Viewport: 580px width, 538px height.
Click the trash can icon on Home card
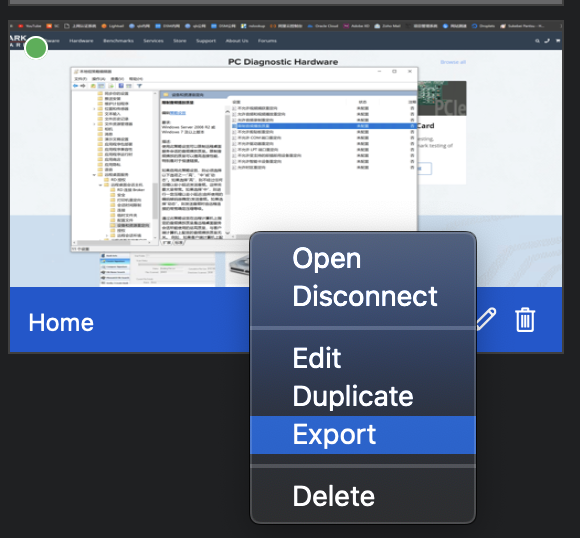[x=525, y=320]
